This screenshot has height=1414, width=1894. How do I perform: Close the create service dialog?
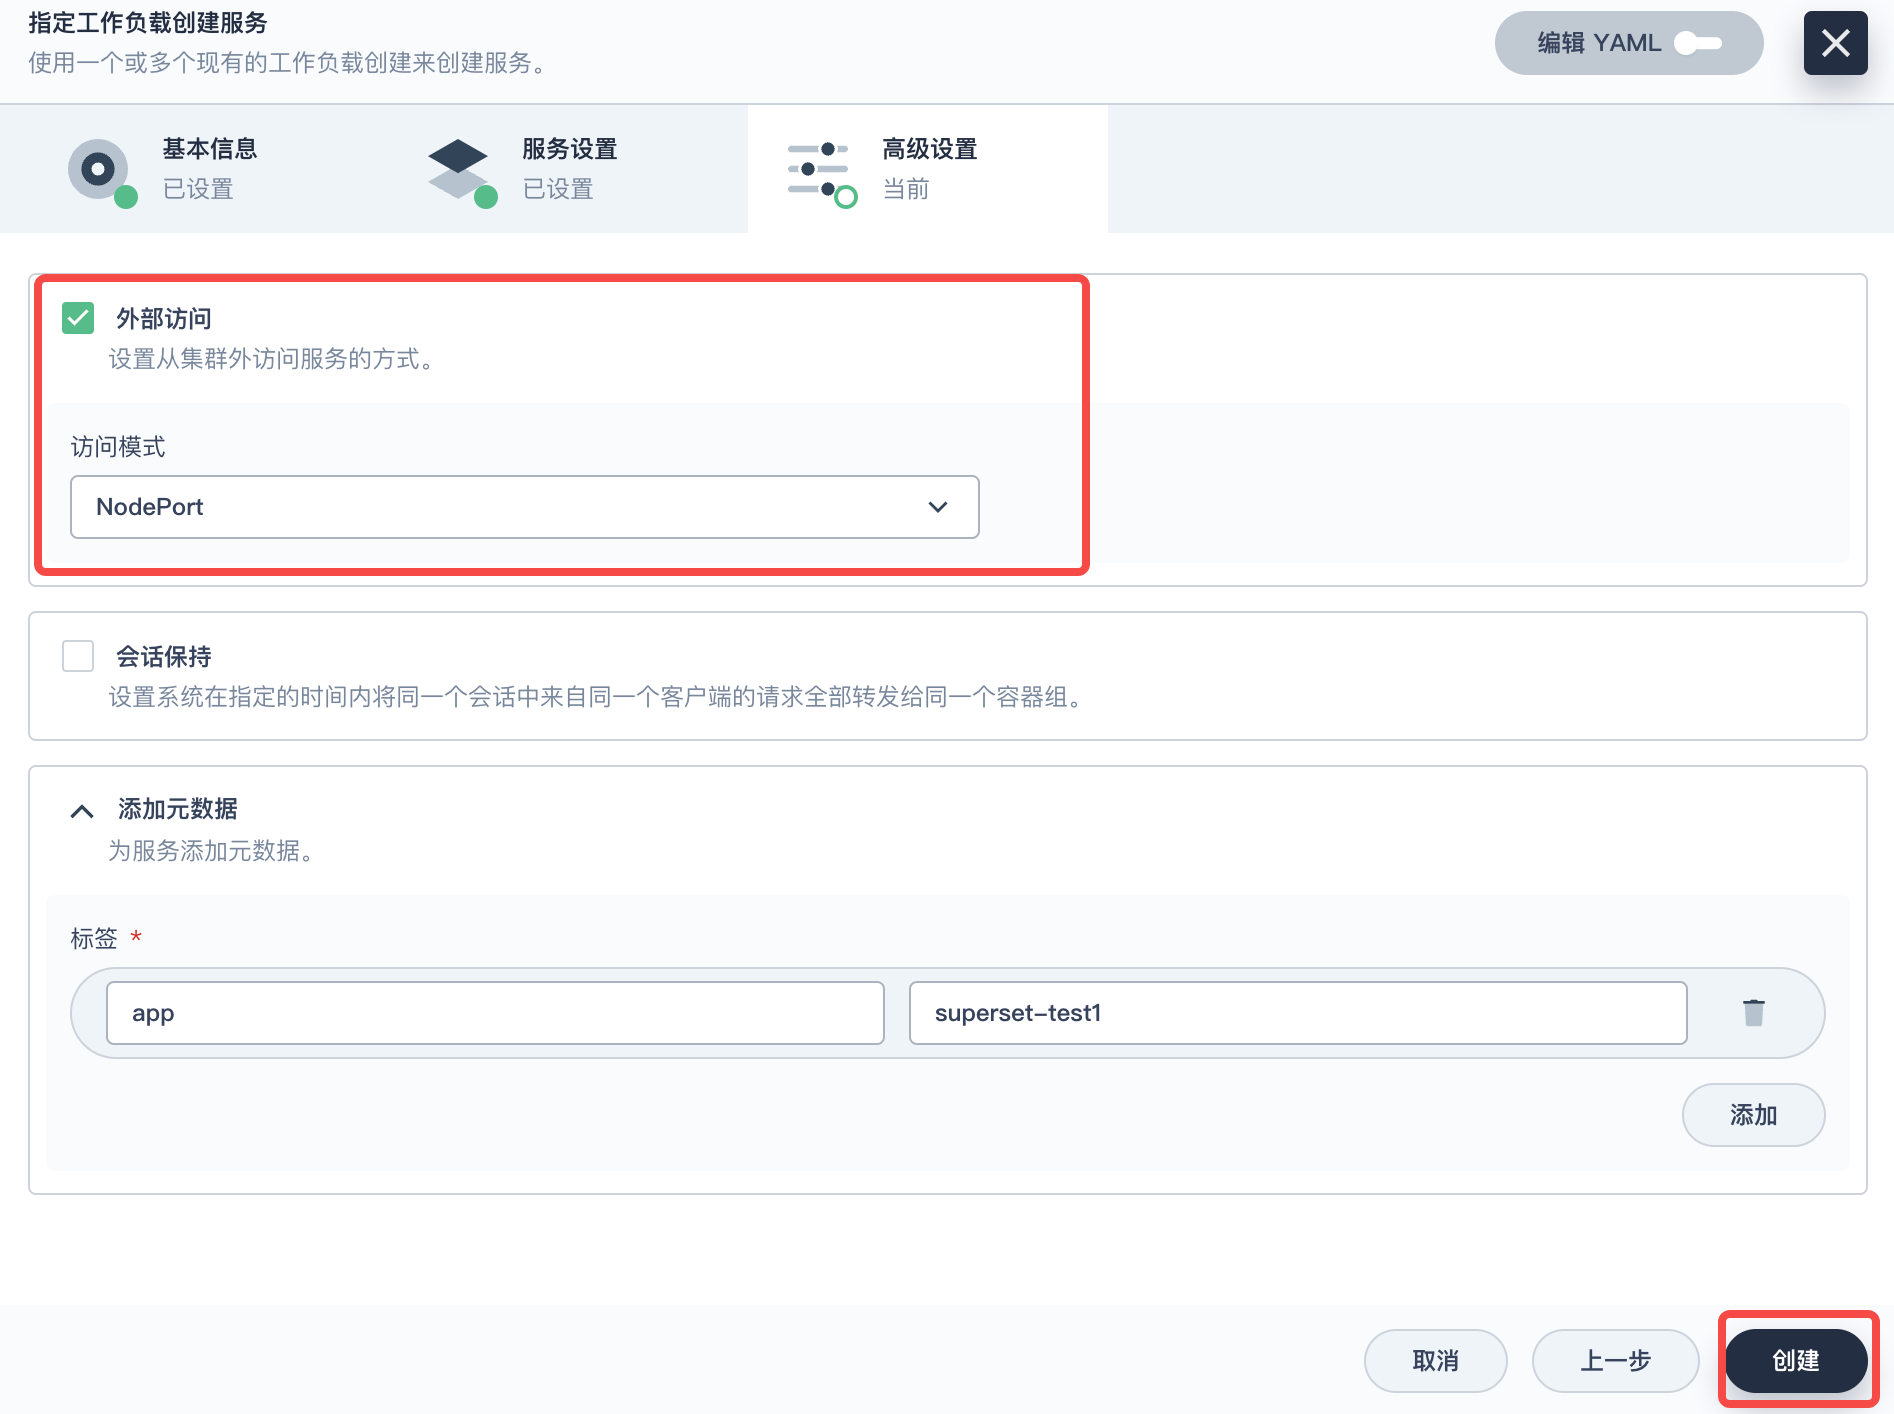click(x=1835, y=43)
